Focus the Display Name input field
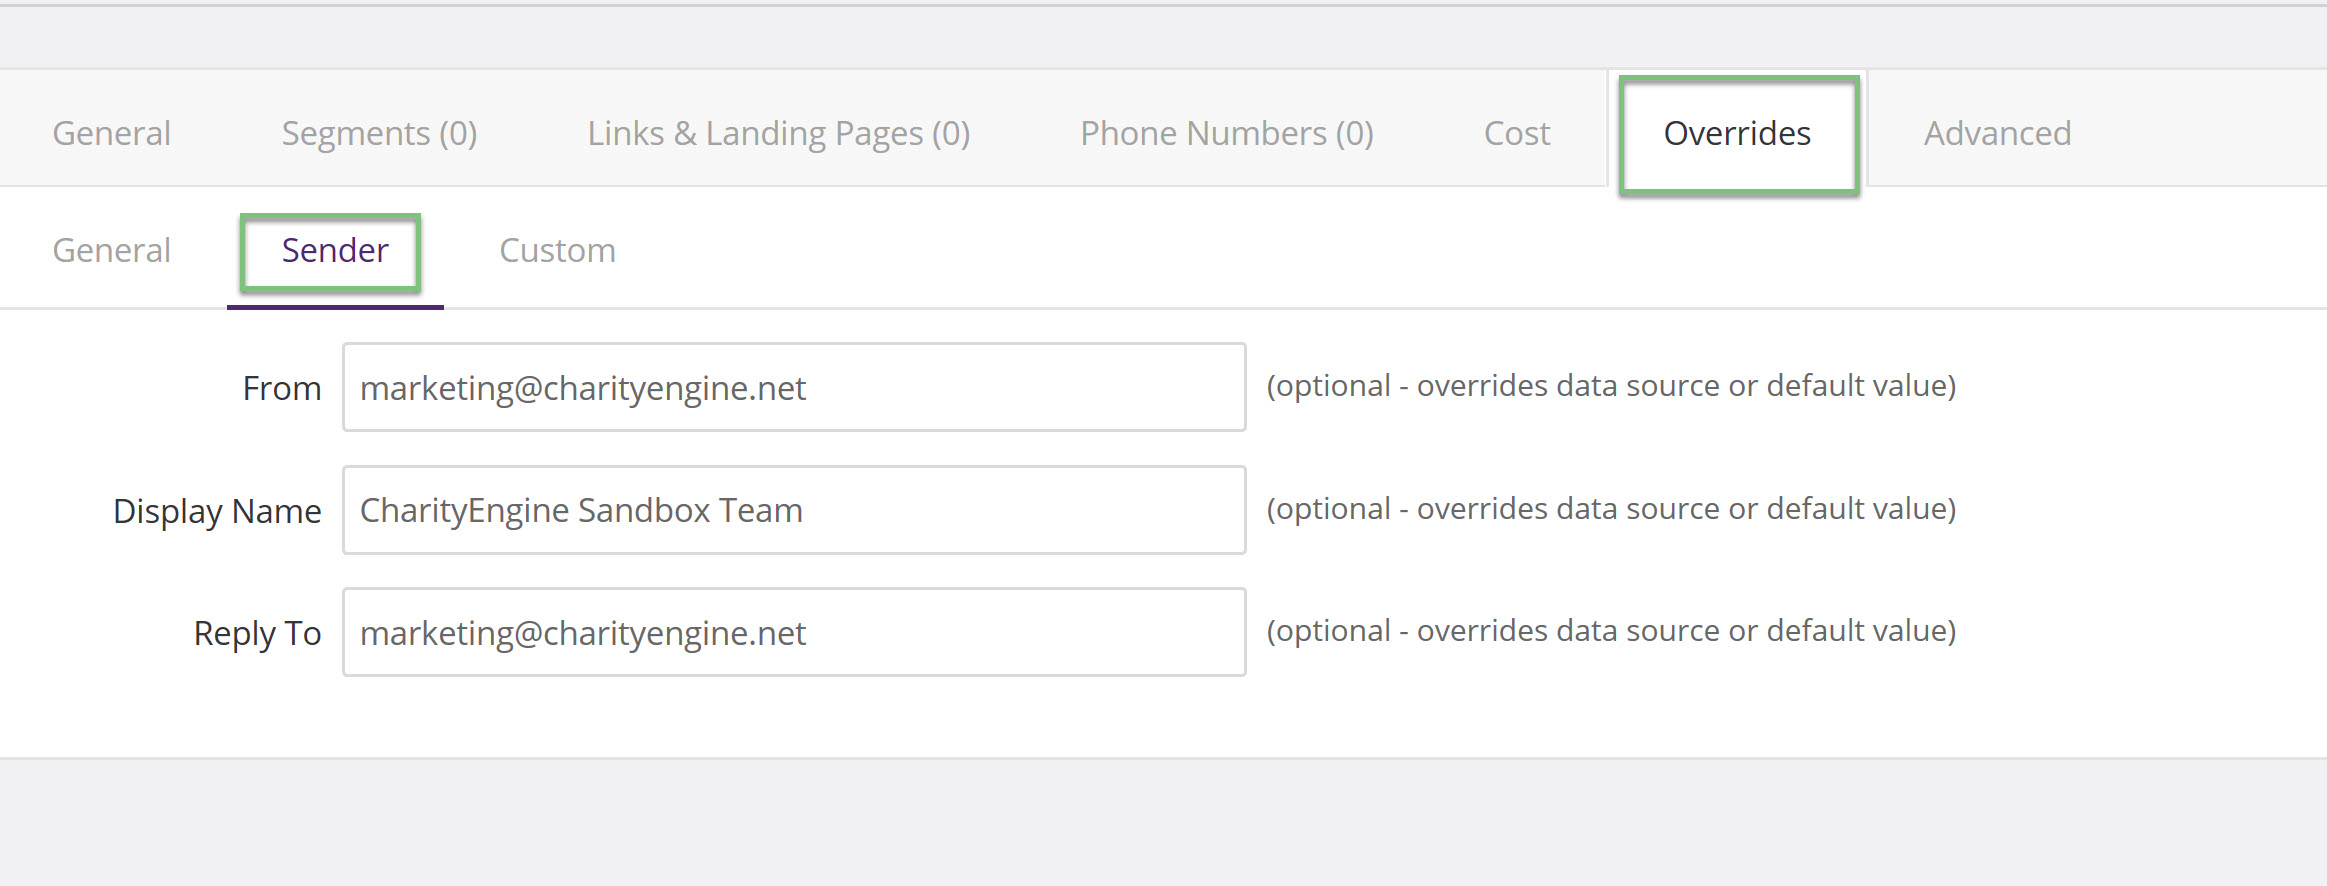This screenshot has width=2327, height=886. [x=794, y=510]
